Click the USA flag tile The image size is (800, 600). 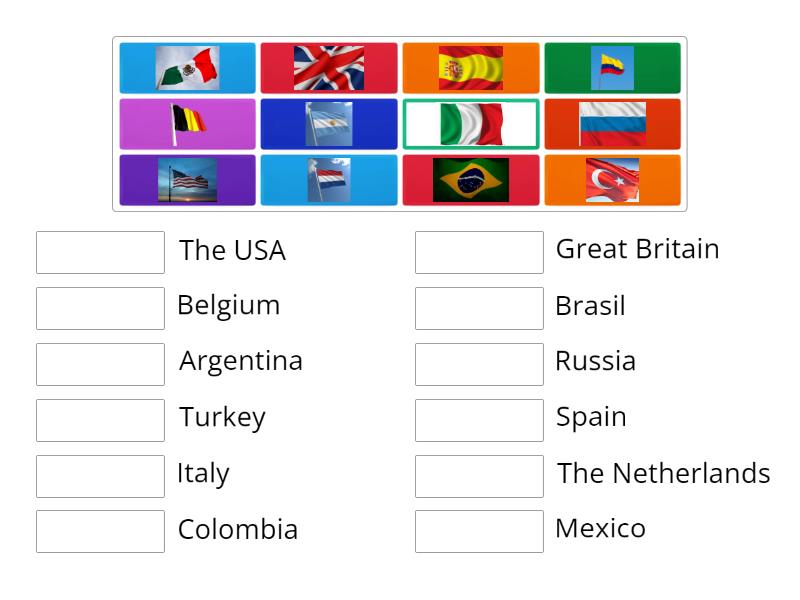click(187, 180)
